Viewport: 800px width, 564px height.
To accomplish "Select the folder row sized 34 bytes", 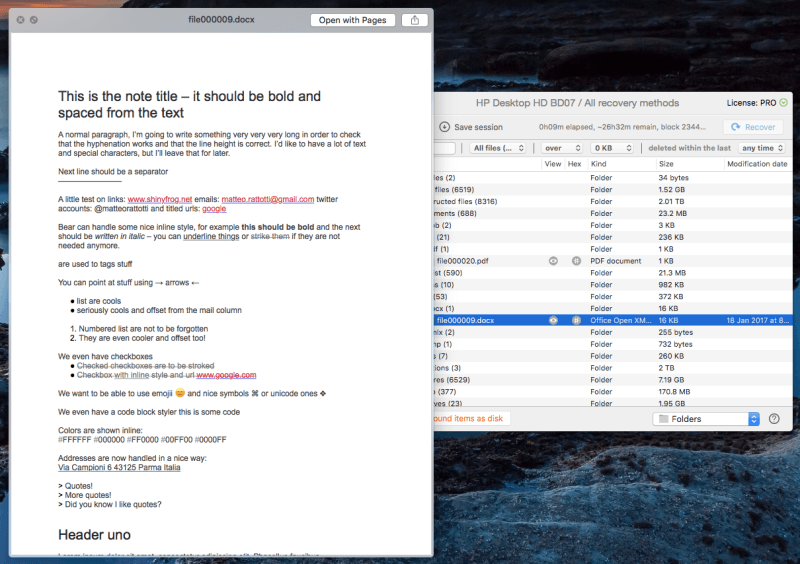I will click(613, 178).
